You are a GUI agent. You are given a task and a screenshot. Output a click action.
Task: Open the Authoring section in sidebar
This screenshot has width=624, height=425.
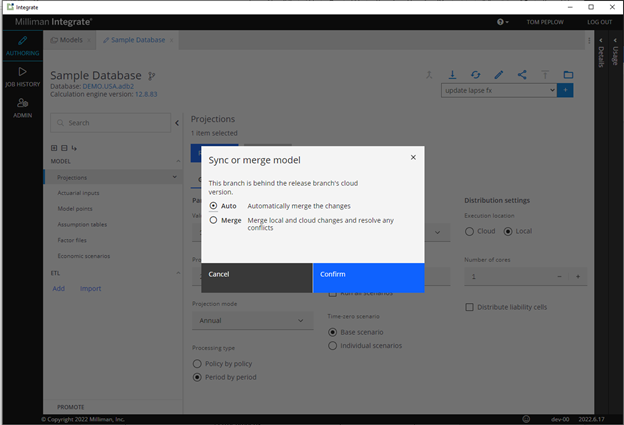[22, 45]
